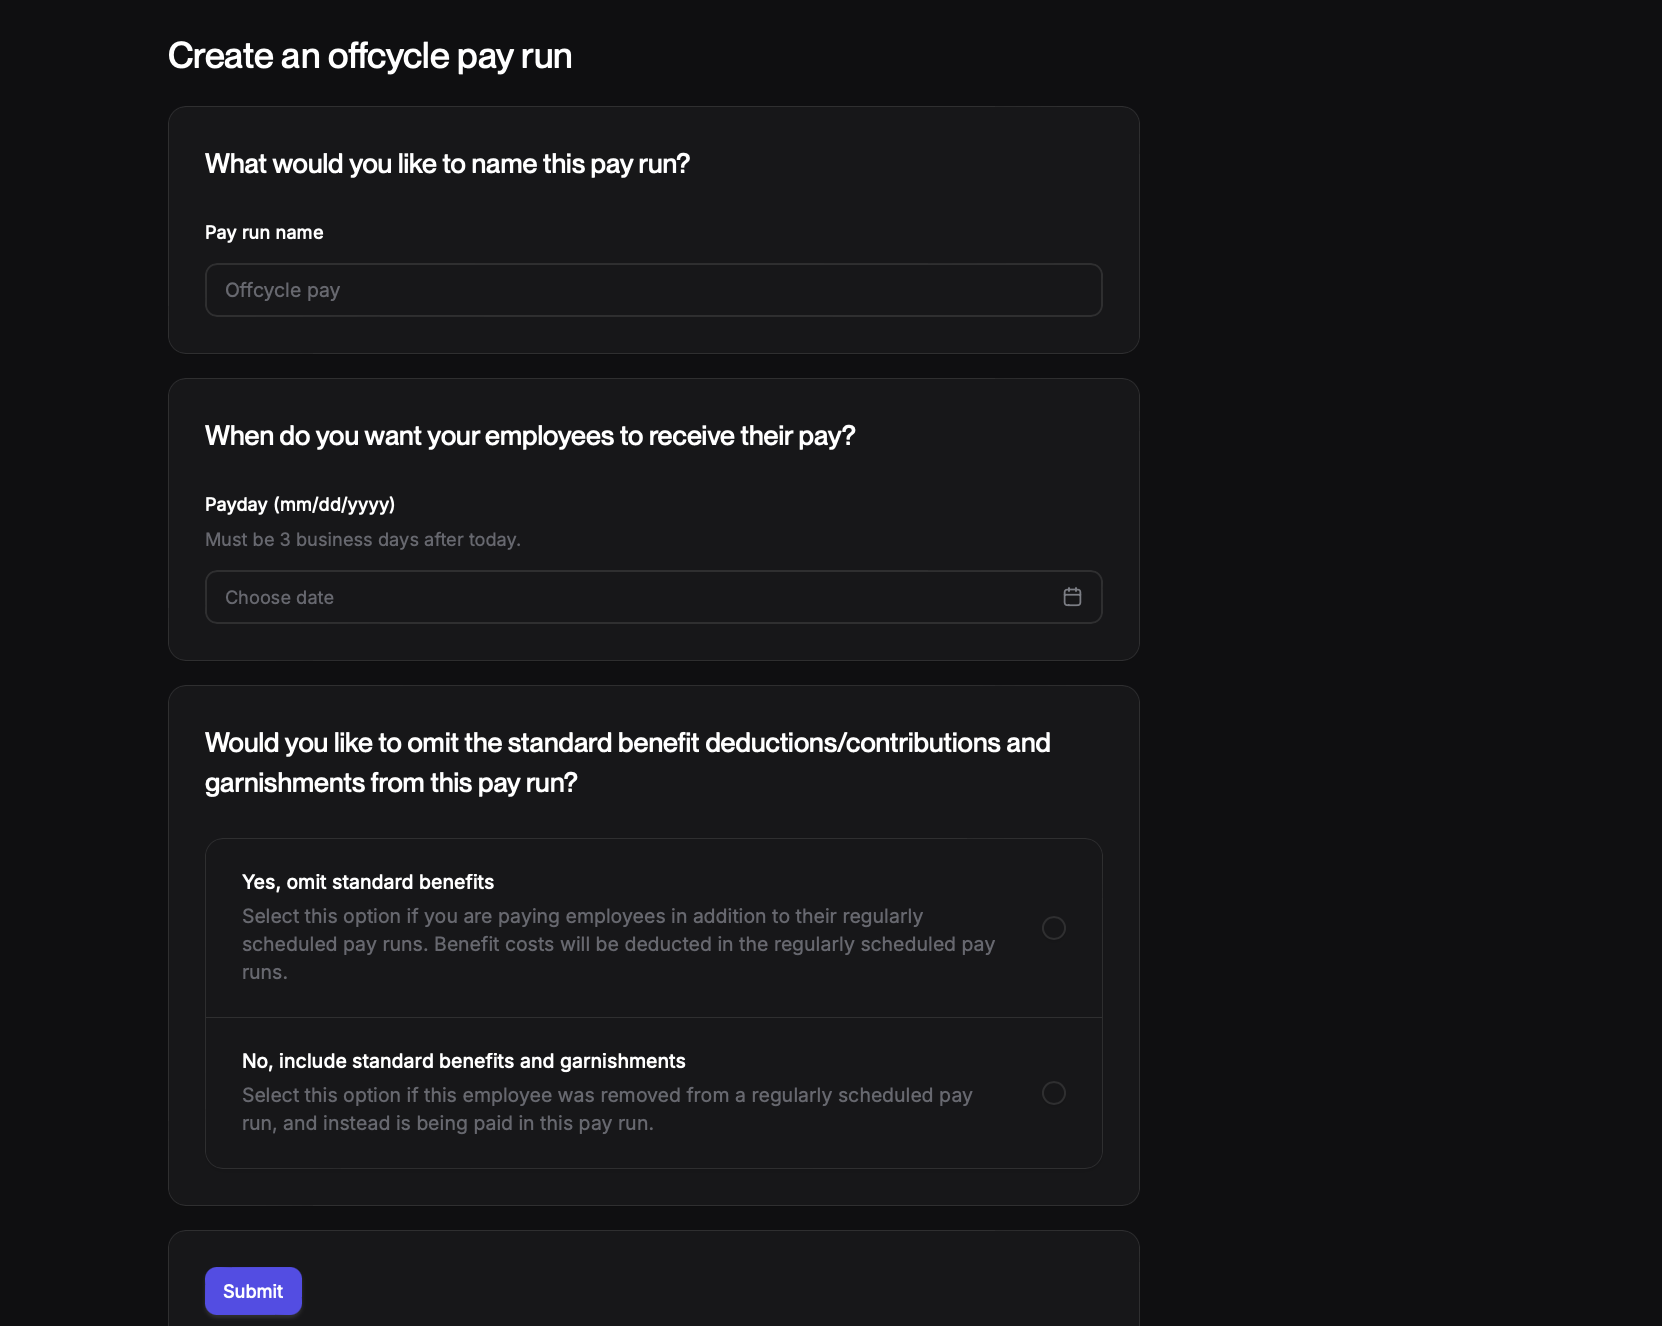Click the "Payday (mm/dd/yyyy)" label
The image size is (1662, 1326).
click(x=300, y=504)
